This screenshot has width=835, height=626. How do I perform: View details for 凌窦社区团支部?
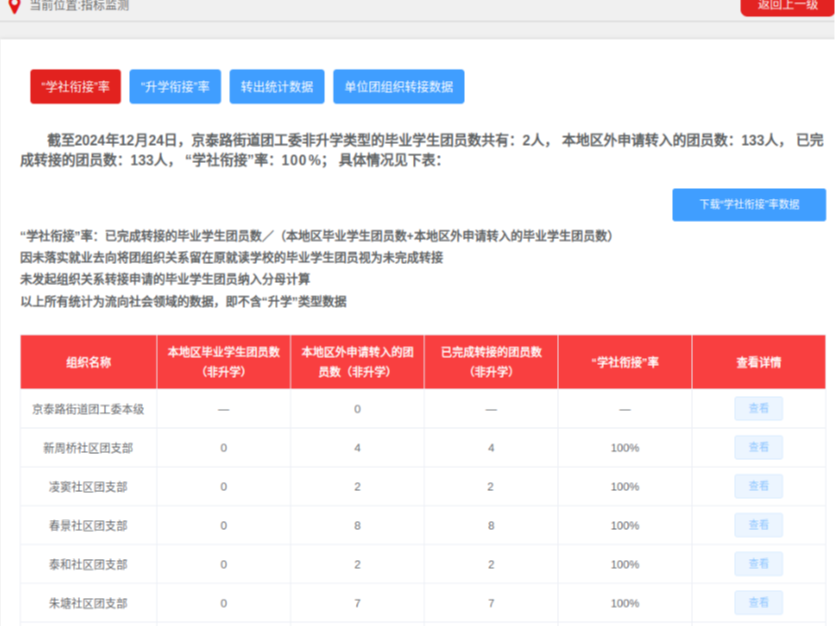pos(758,486)
